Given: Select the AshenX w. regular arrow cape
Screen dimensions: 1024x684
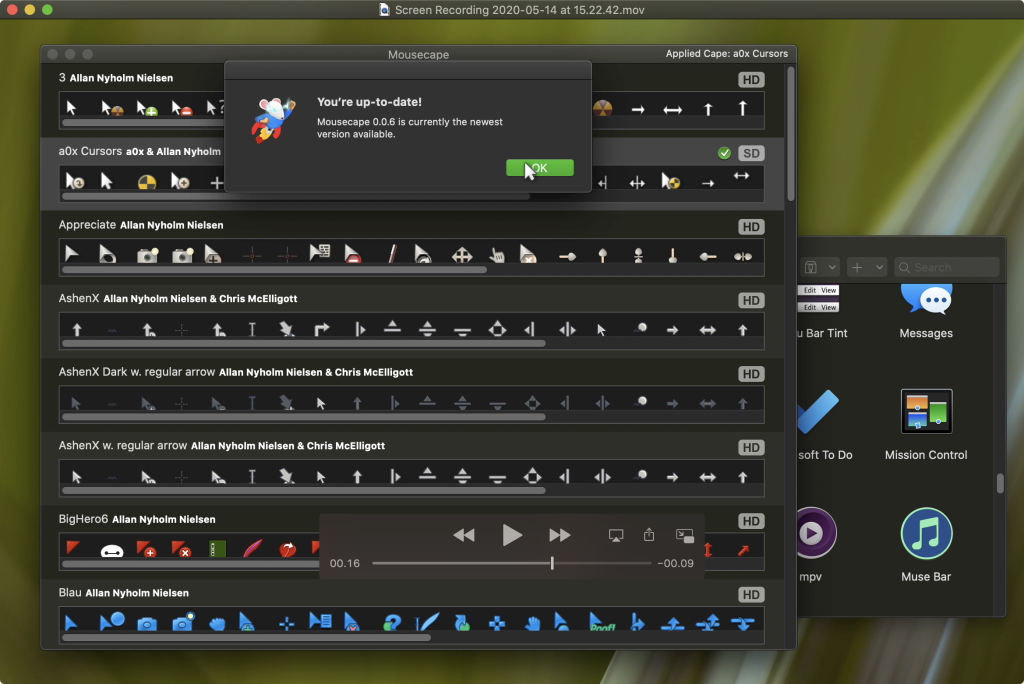Looking at the screenshot, I should [x=123, y=446].
